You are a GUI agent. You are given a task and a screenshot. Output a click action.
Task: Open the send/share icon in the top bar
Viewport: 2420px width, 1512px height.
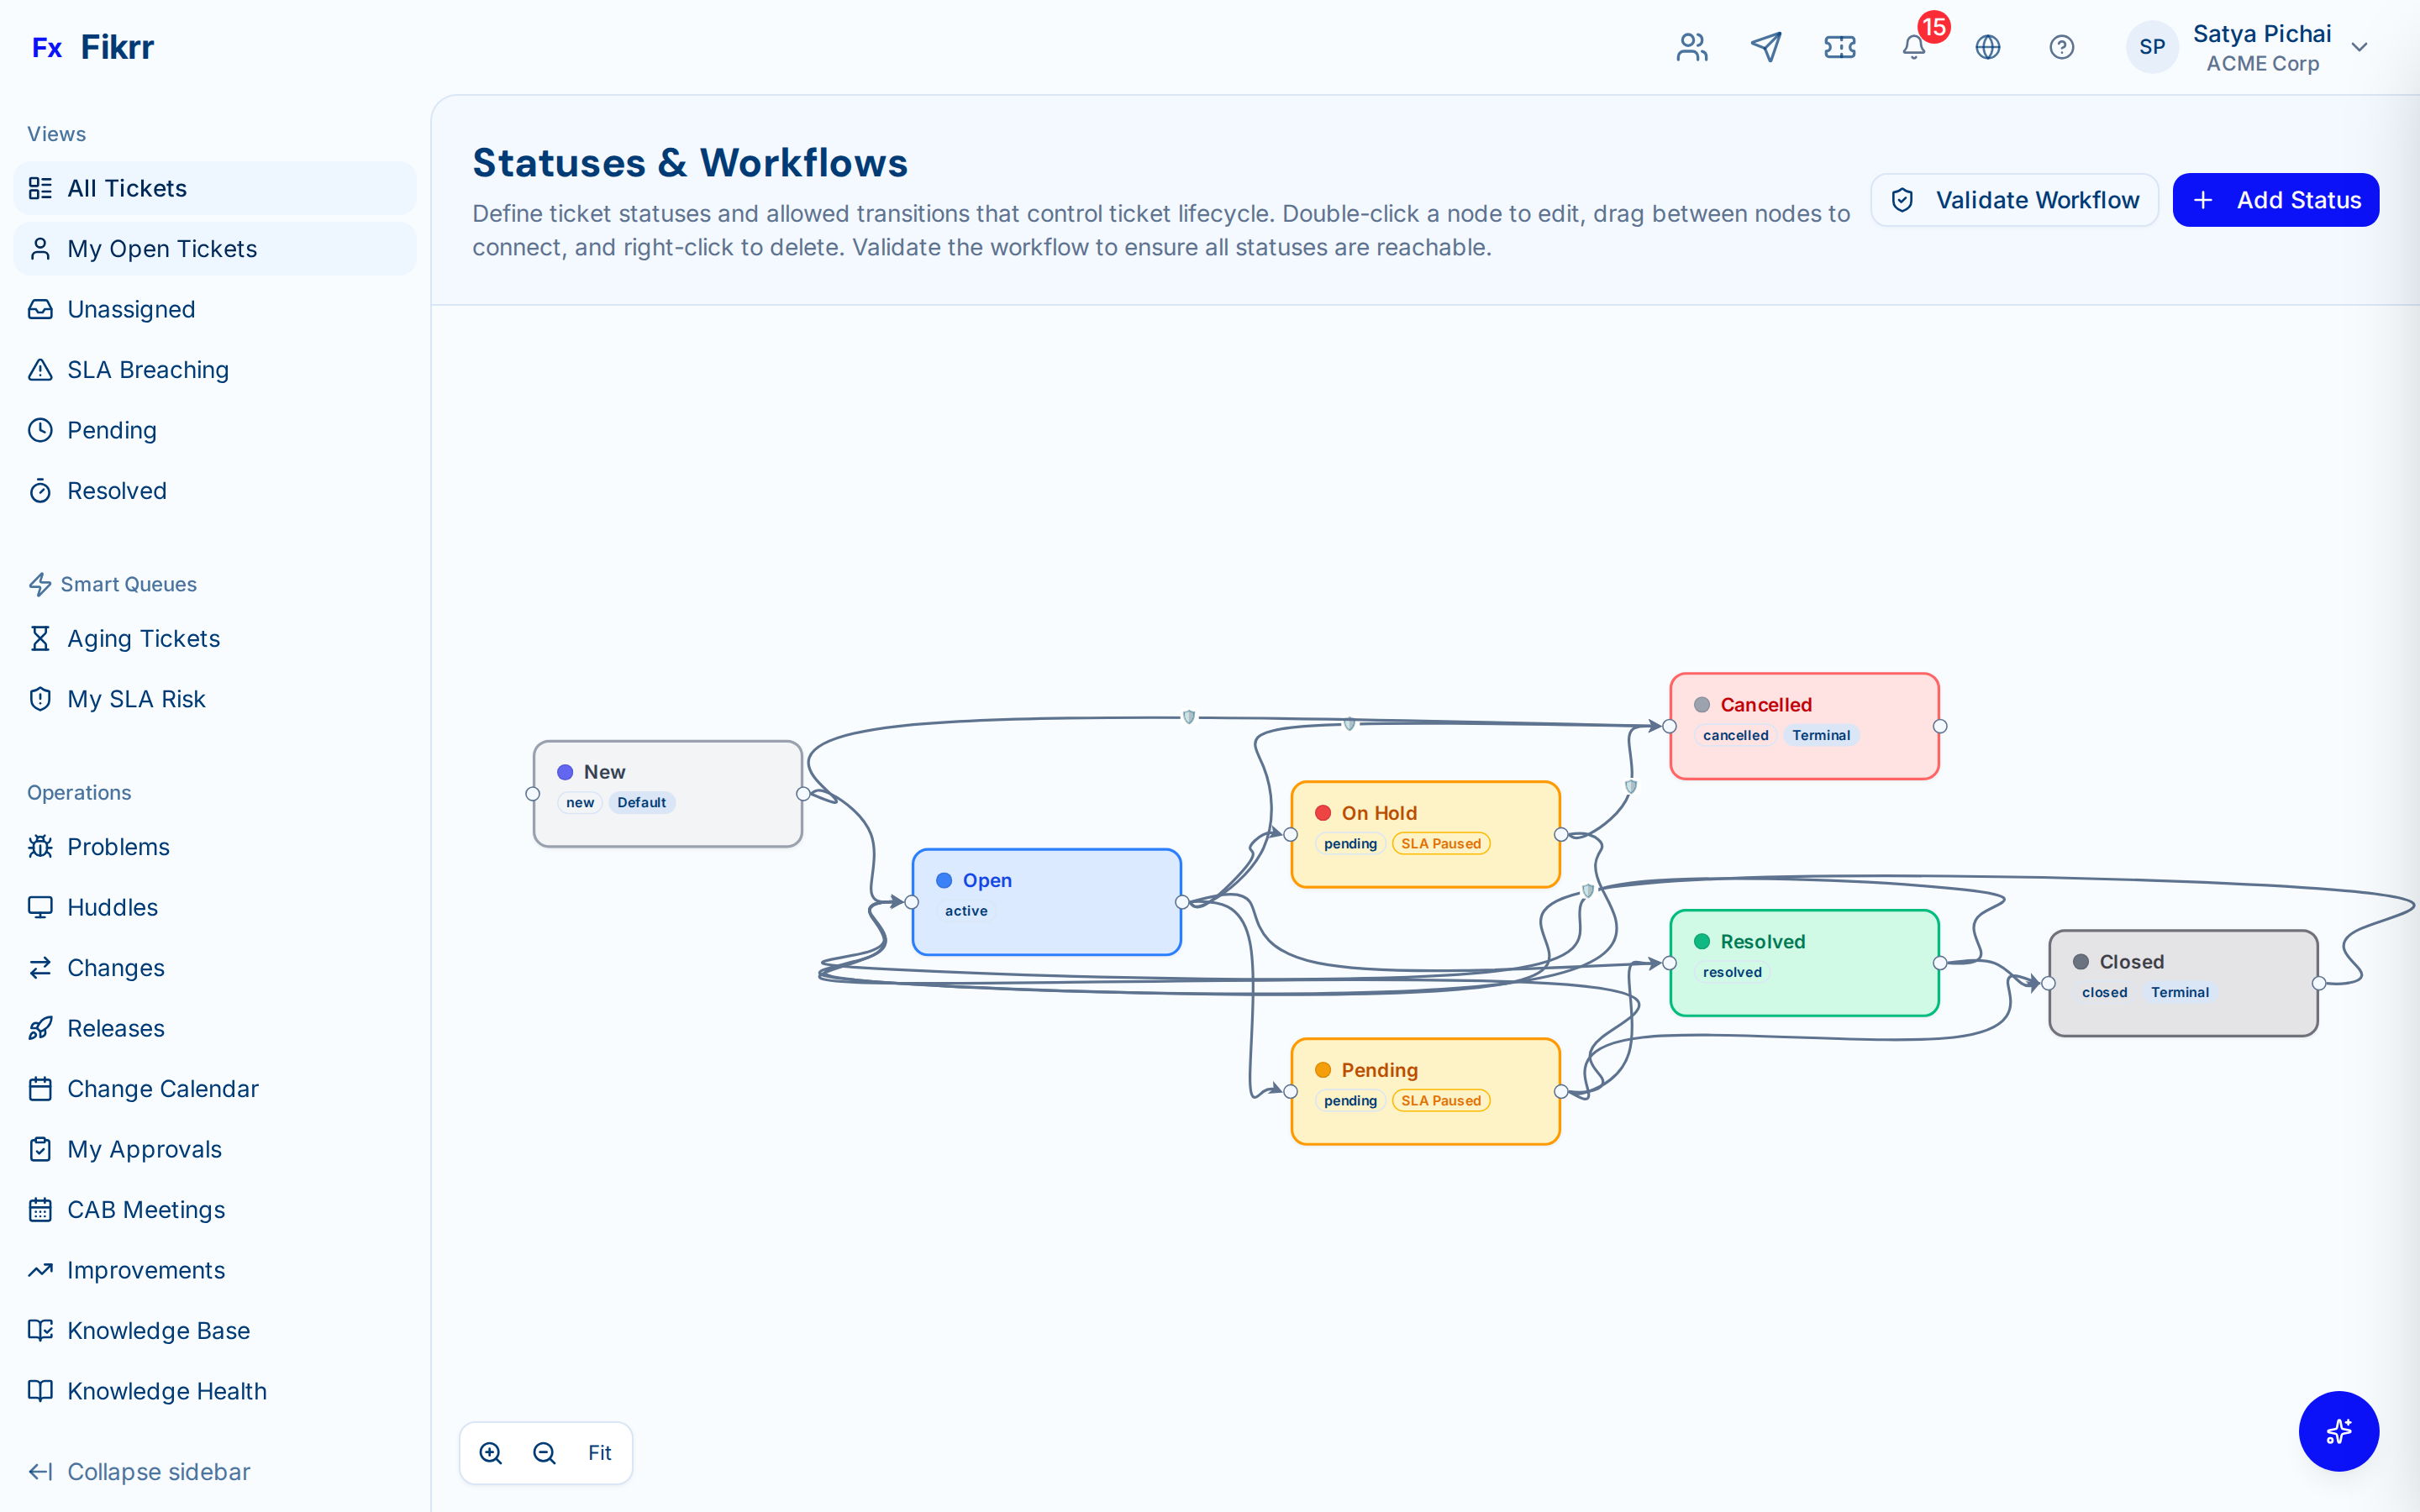[1766, 47]
